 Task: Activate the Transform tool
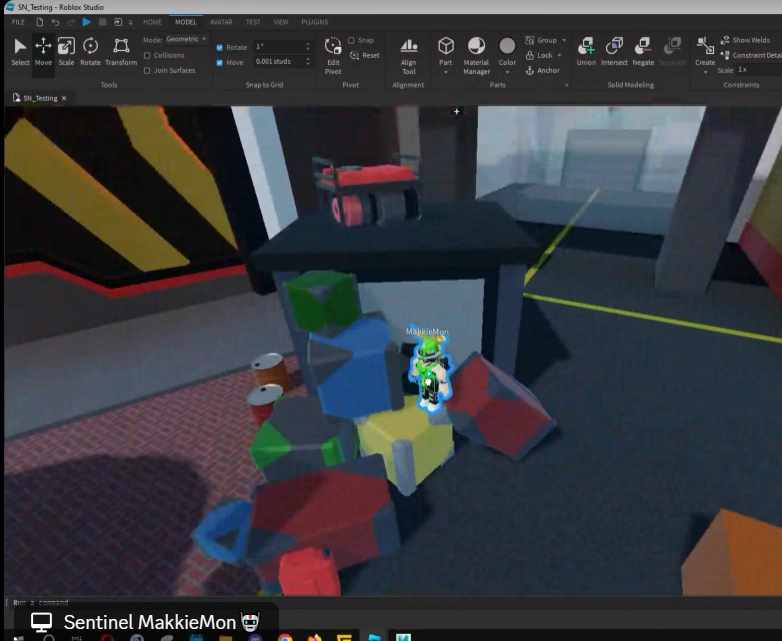(x=121, y=52)
